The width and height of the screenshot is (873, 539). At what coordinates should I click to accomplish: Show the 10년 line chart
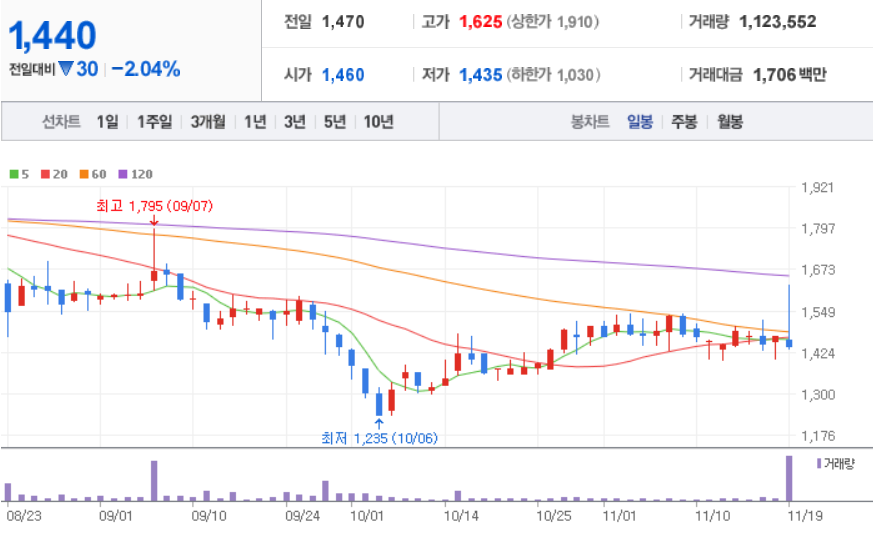pyautogui.click(x=379, y=121)
